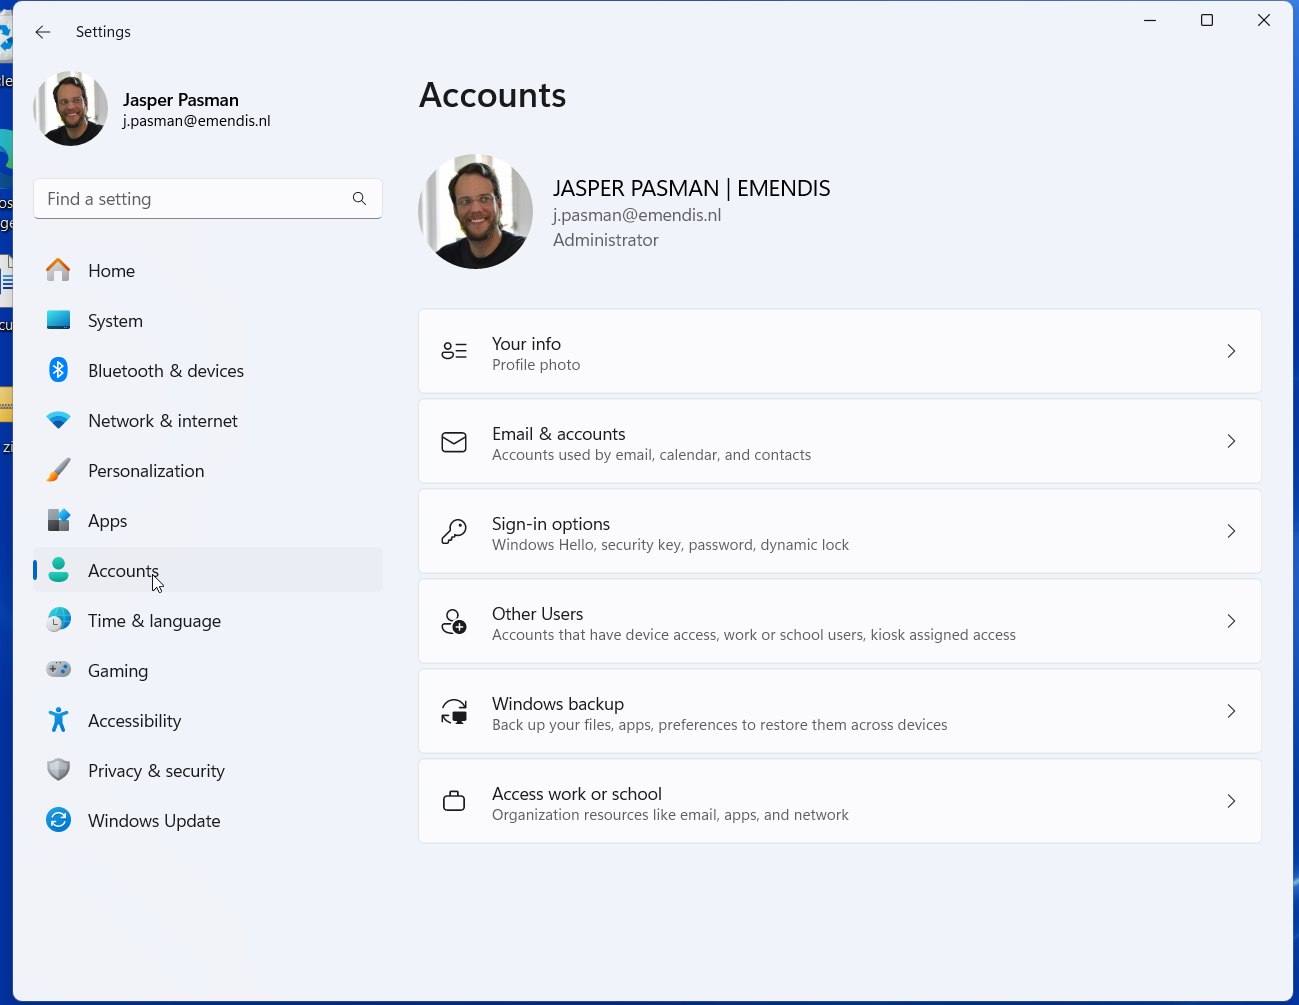Click the Privacy & security shield icon
This screenshot has width=1299, height=1005.
59,770
